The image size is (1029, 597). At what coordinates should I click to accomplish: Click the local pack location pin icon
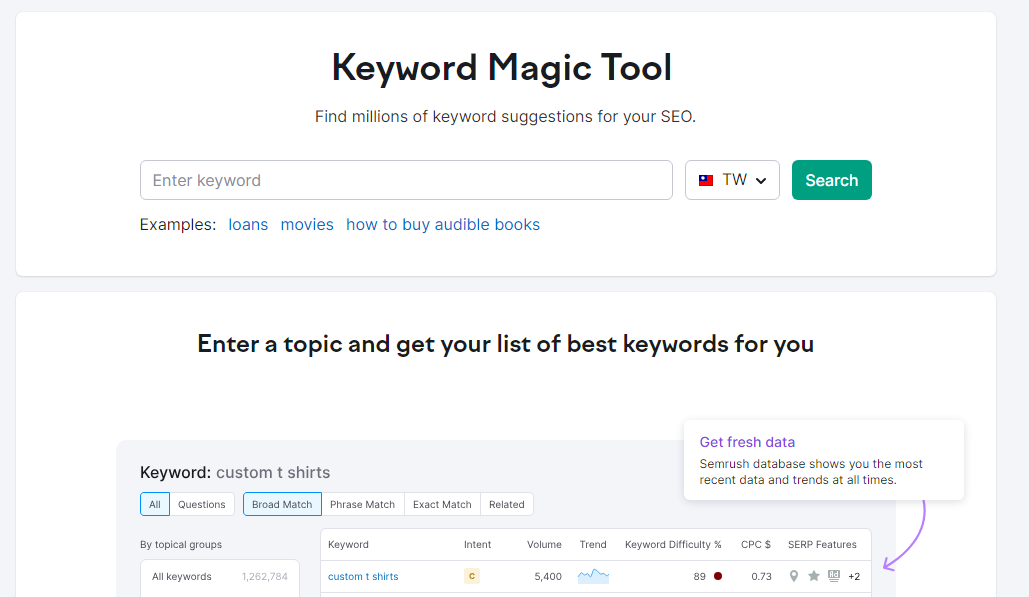pos(794,576)
